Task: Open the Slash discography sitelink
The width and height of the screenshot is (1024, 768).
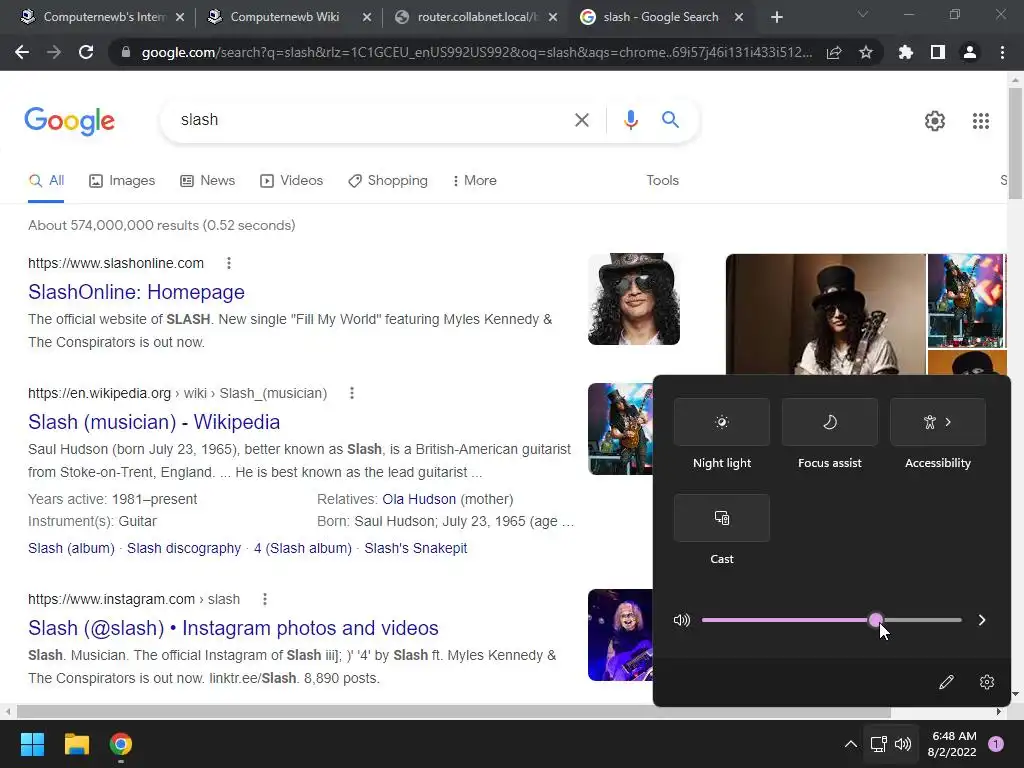Action: [184, 548]
